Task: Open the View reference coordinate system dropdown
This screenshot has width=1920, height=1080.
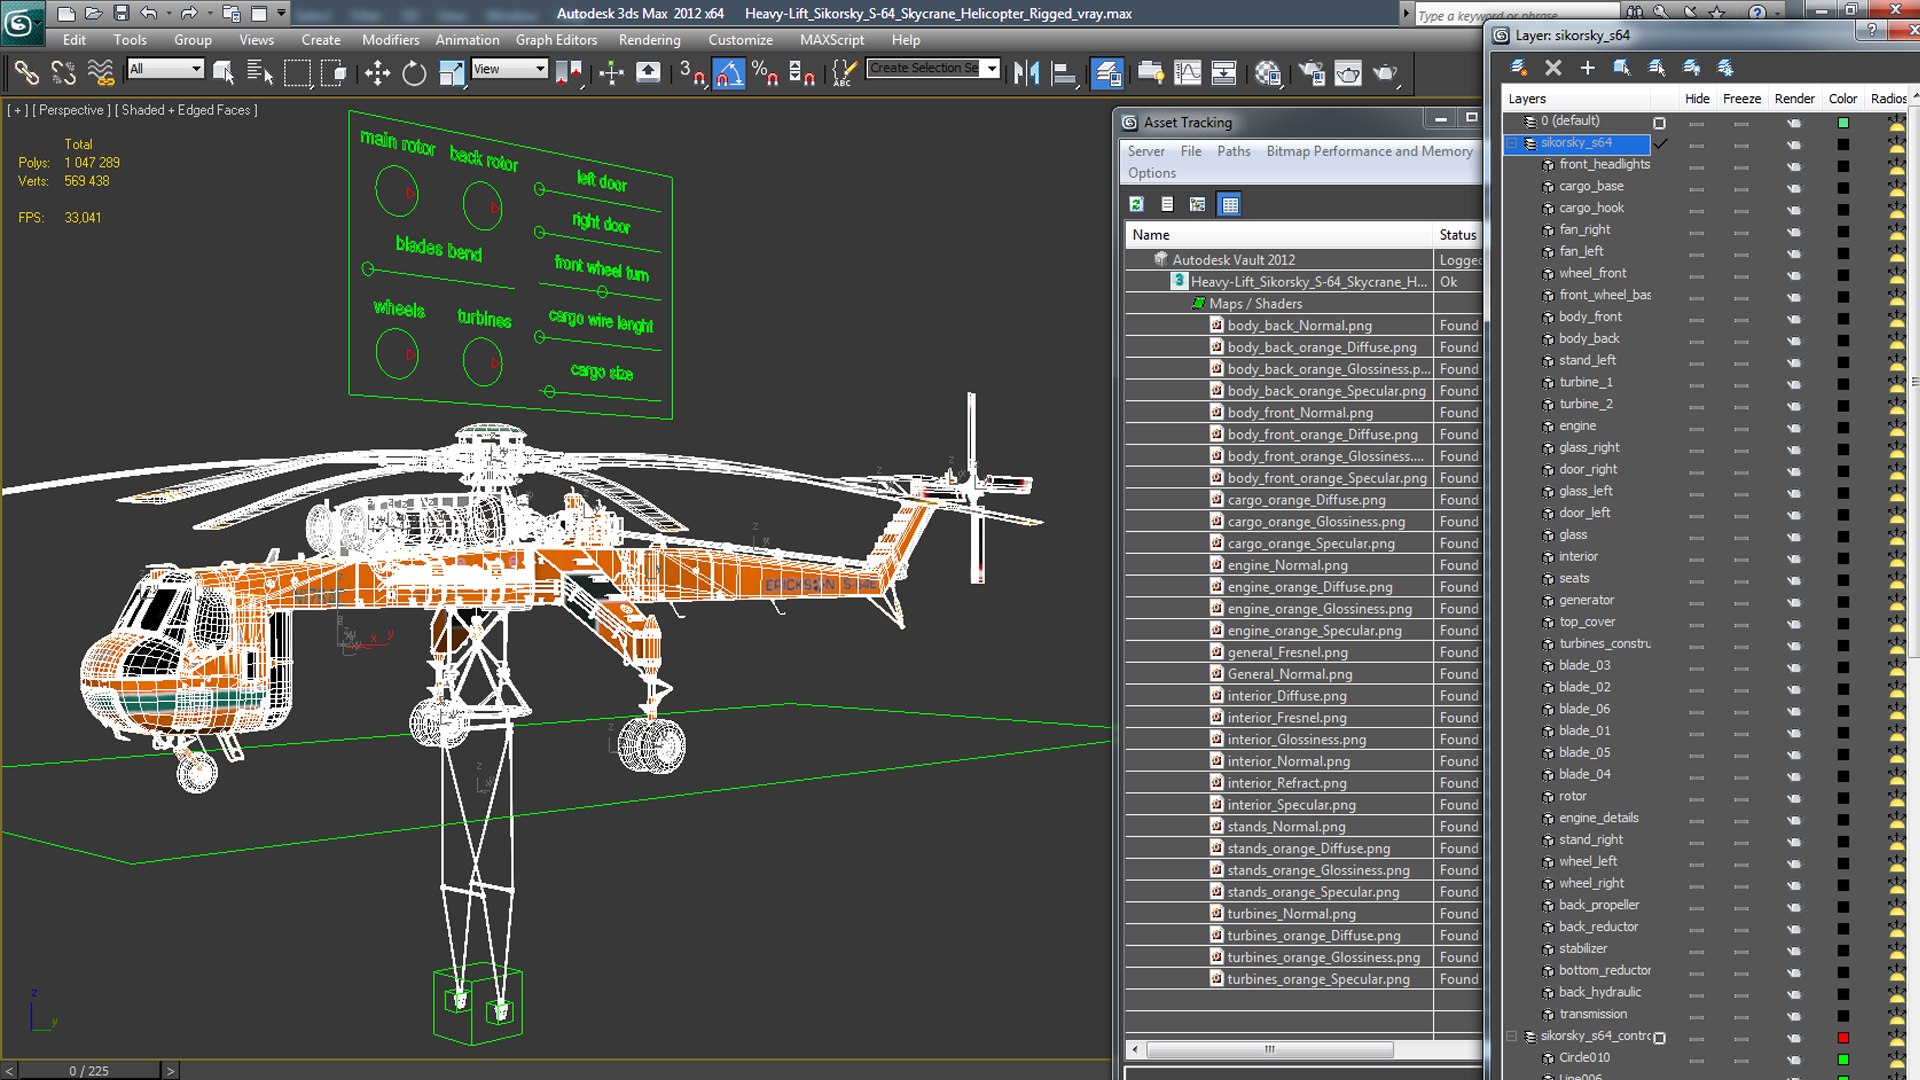Action: 509,68
